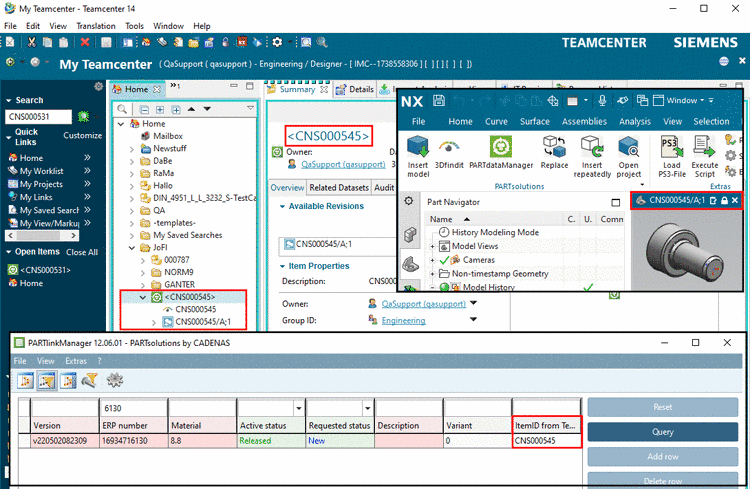The height and width of the screenshot is (489, 750).
Task: Click Query button in PARTlinkManager
Action: (x=662, y=432)
